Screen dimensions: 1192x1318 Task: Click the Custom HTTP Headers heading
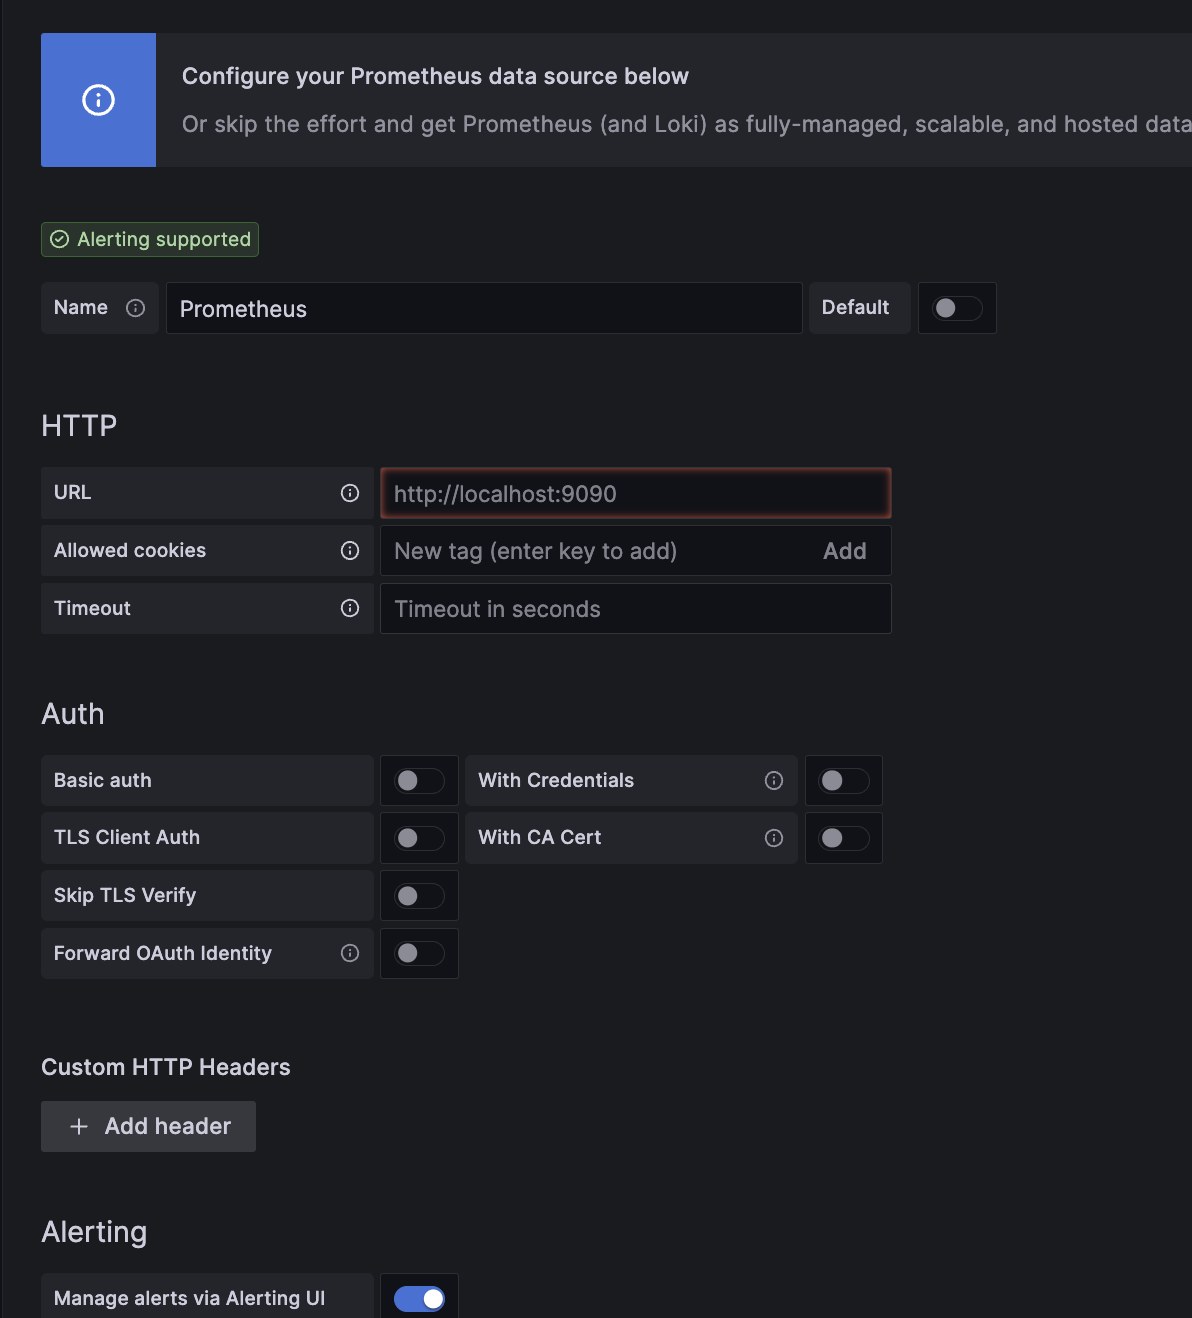pos(166,1067)
